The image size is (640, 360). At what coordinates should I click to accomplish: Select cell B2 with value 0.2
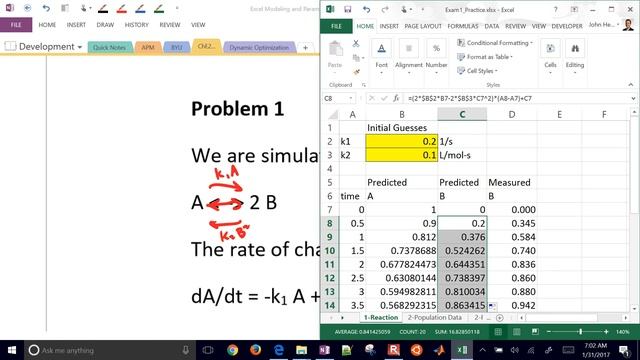click(x=402, y=142)
